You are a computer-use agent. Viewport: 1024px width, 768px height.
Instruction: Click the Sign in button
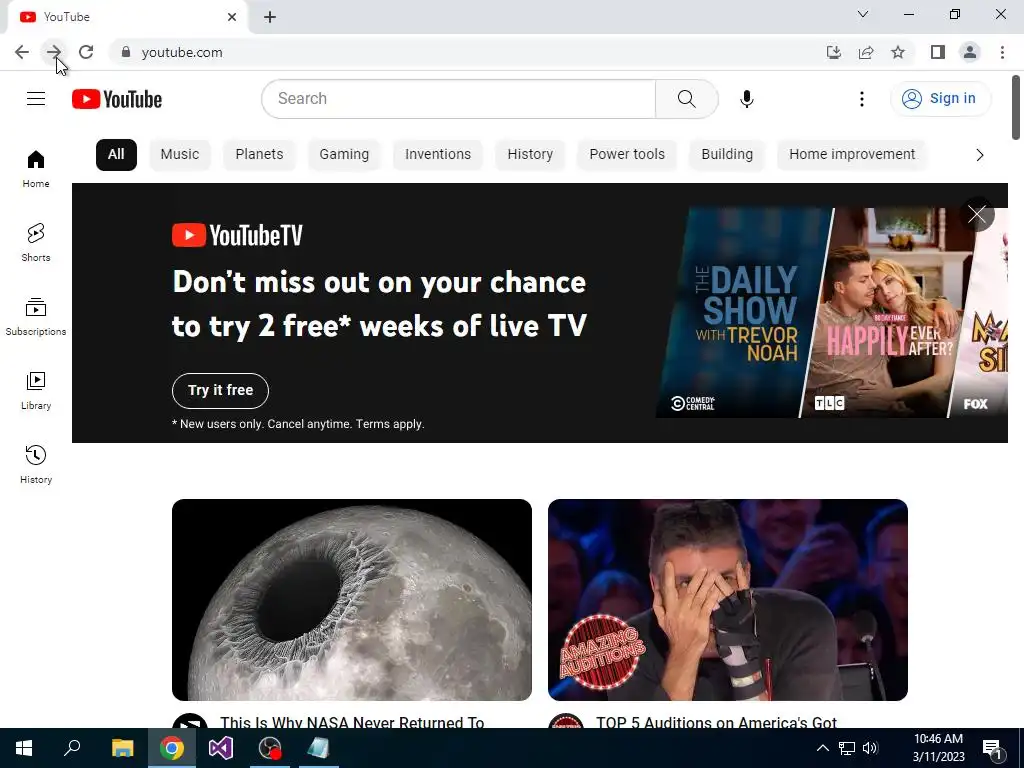(x=940, y=99)
